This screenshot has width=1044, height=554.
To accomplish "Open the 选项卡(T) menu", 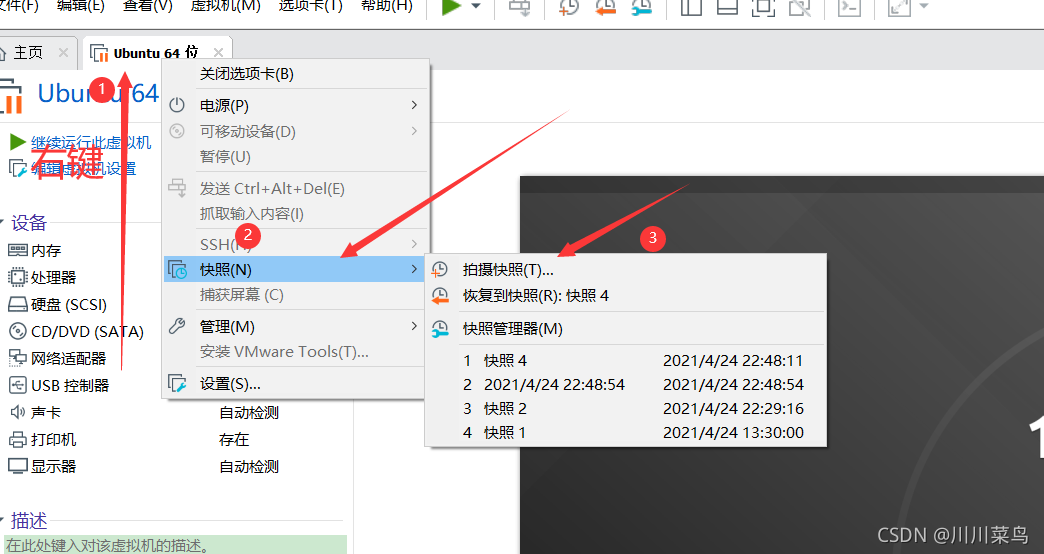I will [310, 6].
